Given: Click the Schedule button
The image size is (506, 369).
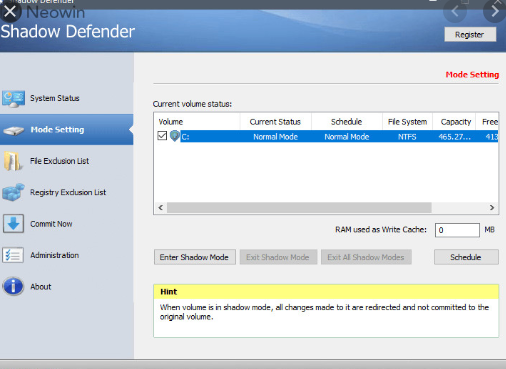Looking at the screenshot, I should (x=466, y=257).
